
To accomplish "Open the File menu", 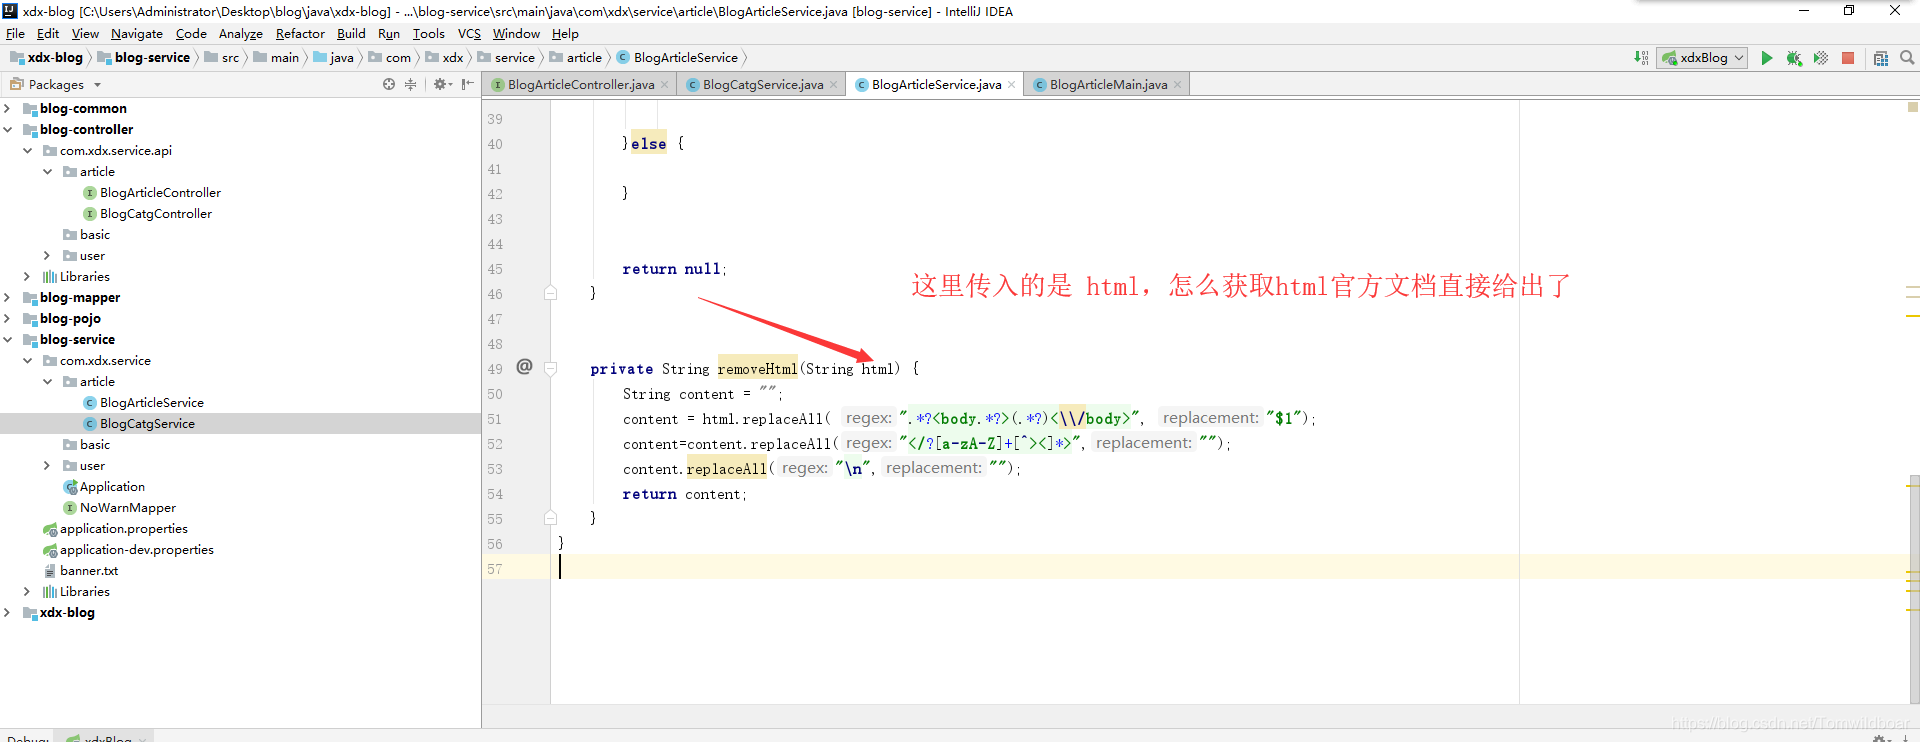I will (15, 34).
